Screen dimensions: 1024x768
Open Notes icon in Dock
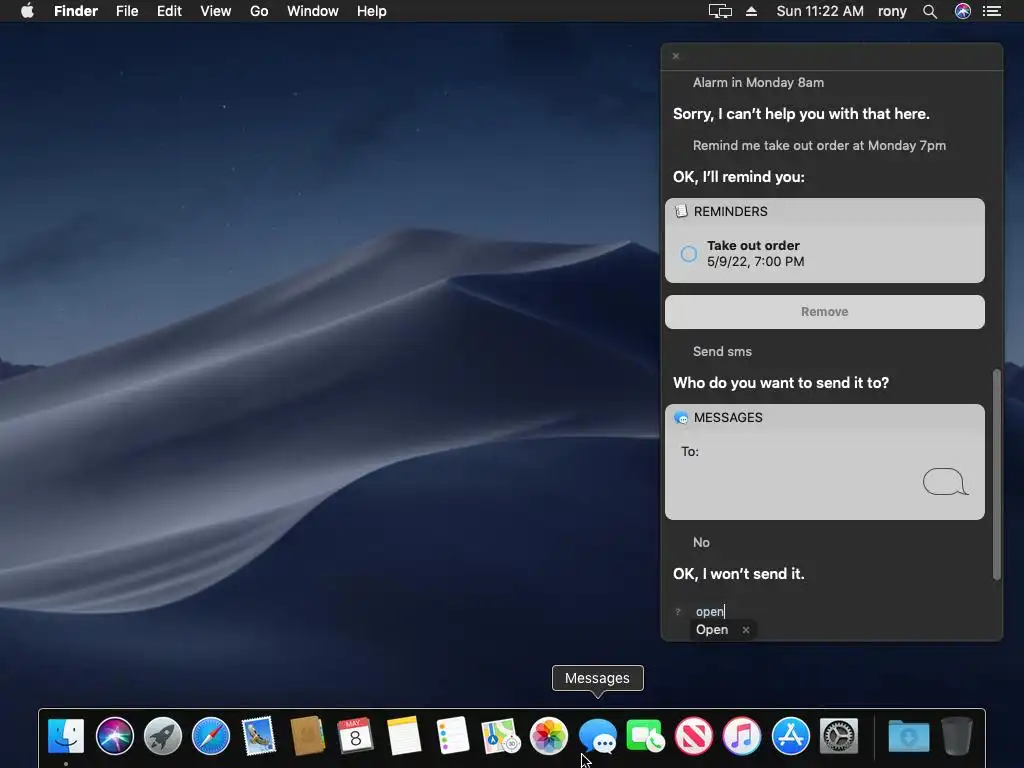404,736
